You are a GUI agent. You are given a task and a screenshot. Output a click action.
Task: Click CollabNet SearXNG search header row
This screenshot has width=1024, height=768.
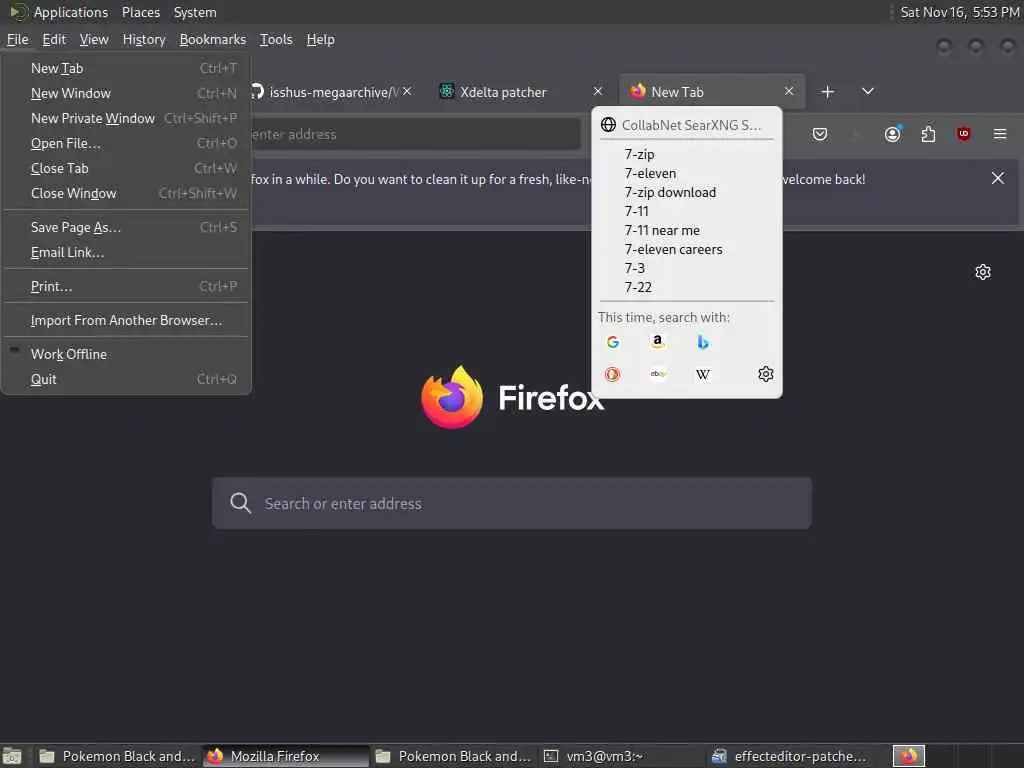[x=686, y=125]
